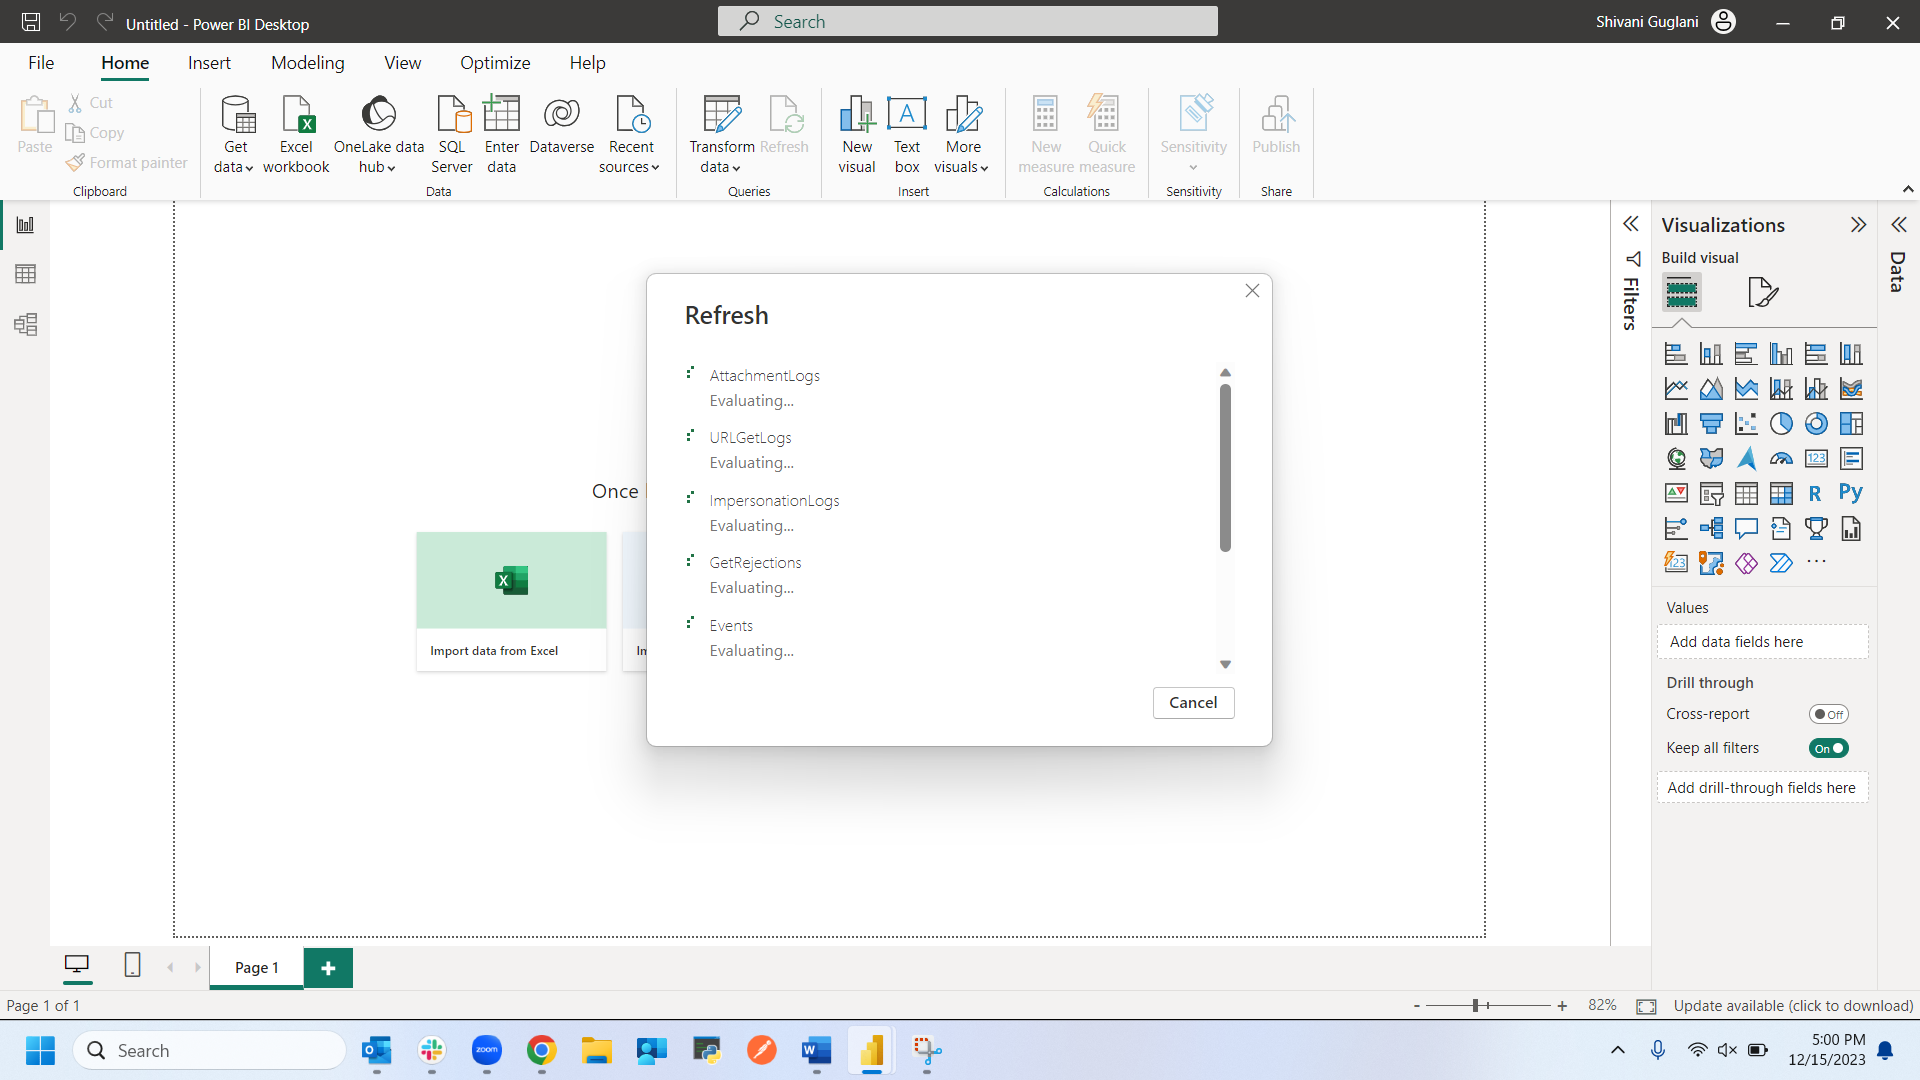
Task: Open the Modeling ribbon tab
Action: (307, 63)
